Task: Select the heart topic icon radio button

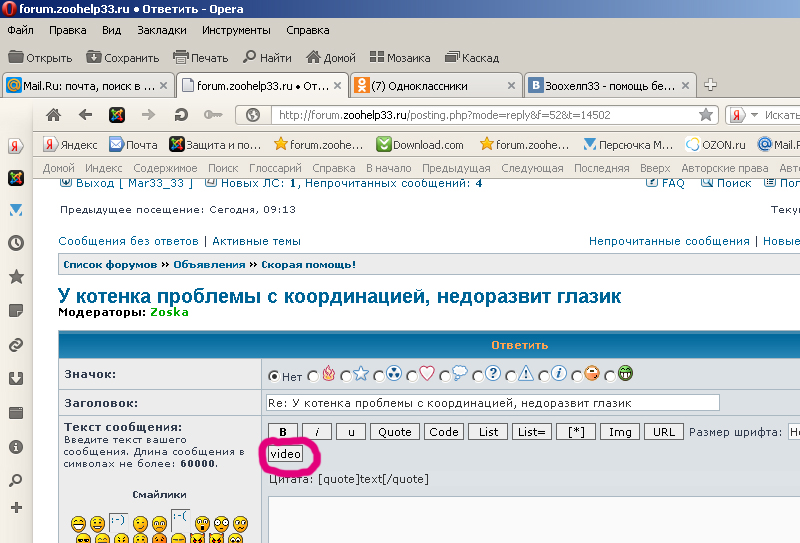Action: (410, 375)
